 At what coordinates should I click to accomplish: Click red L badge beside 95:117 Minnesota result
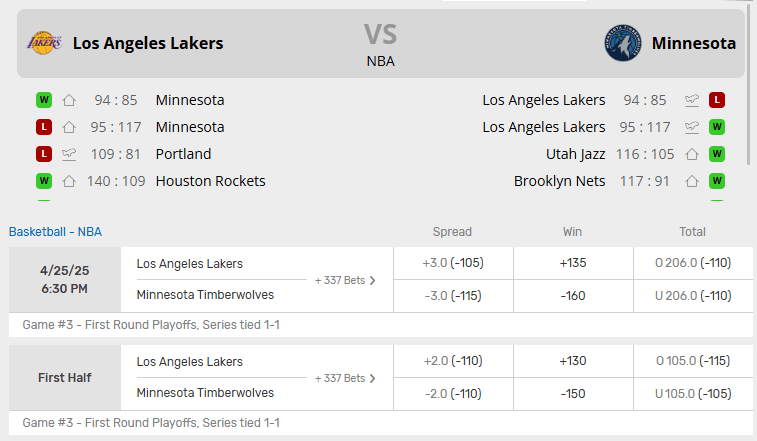pyautogui.click(x=44, y=127)
